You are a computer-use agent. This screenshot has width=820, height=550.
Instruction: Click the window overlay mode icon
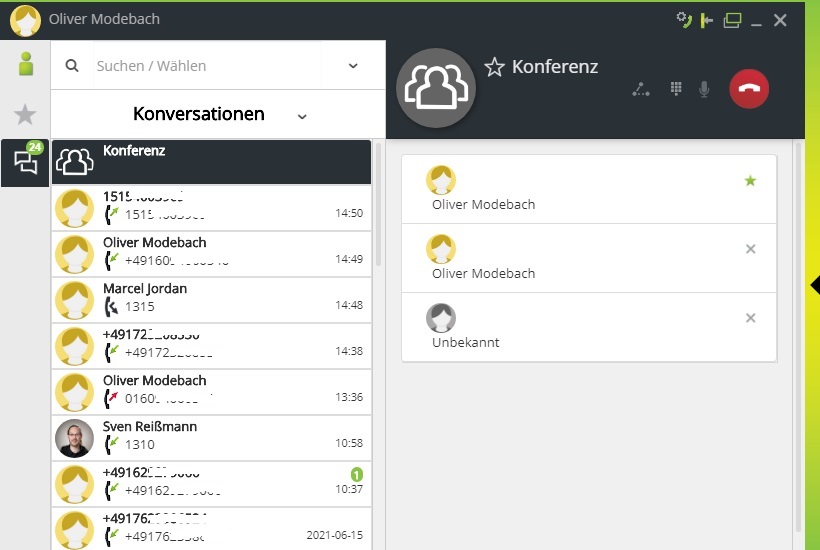732,20
